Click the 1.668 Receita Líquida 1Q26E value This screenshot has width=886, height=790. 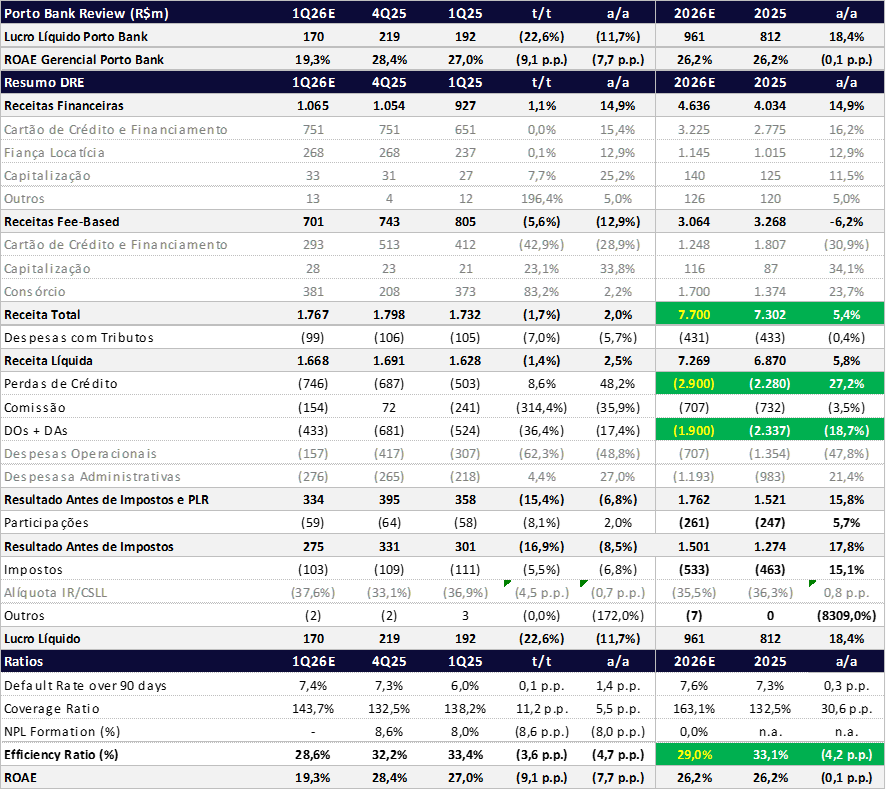pos(313,360)
